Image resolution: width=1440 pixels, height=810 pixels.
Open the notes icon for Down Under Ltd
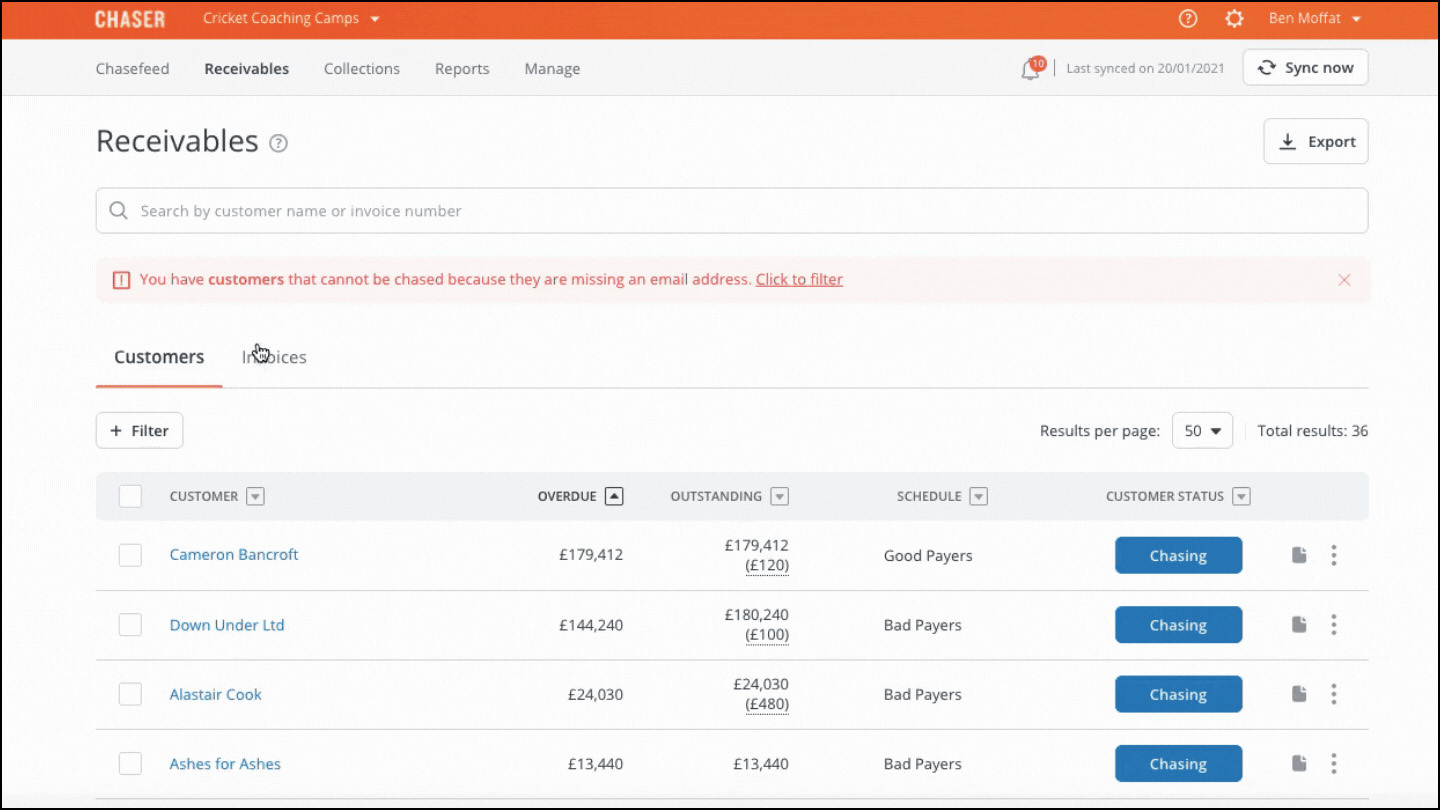tap(1299, 625)
